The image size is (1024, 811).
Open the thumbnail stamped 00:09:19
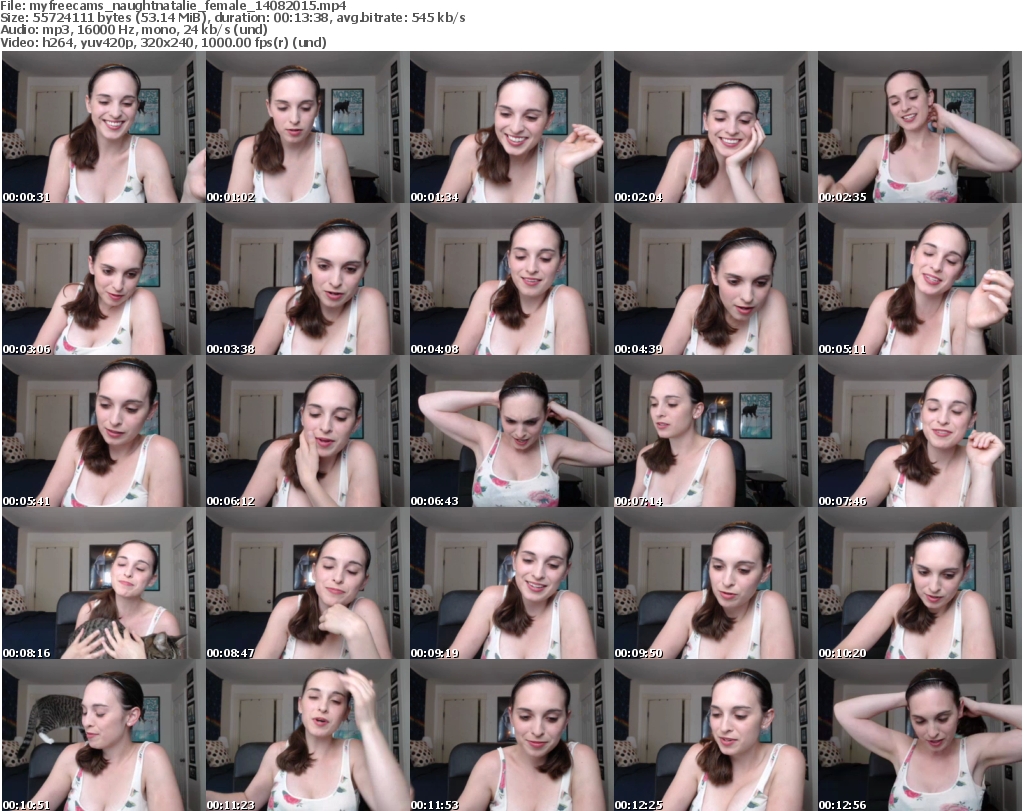pos(511,583)
